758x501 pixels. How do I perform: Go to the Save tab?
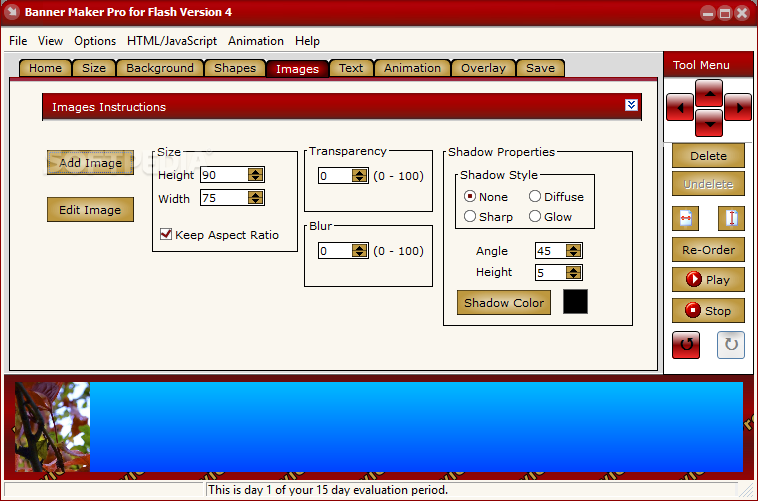[x=540, y=68]
